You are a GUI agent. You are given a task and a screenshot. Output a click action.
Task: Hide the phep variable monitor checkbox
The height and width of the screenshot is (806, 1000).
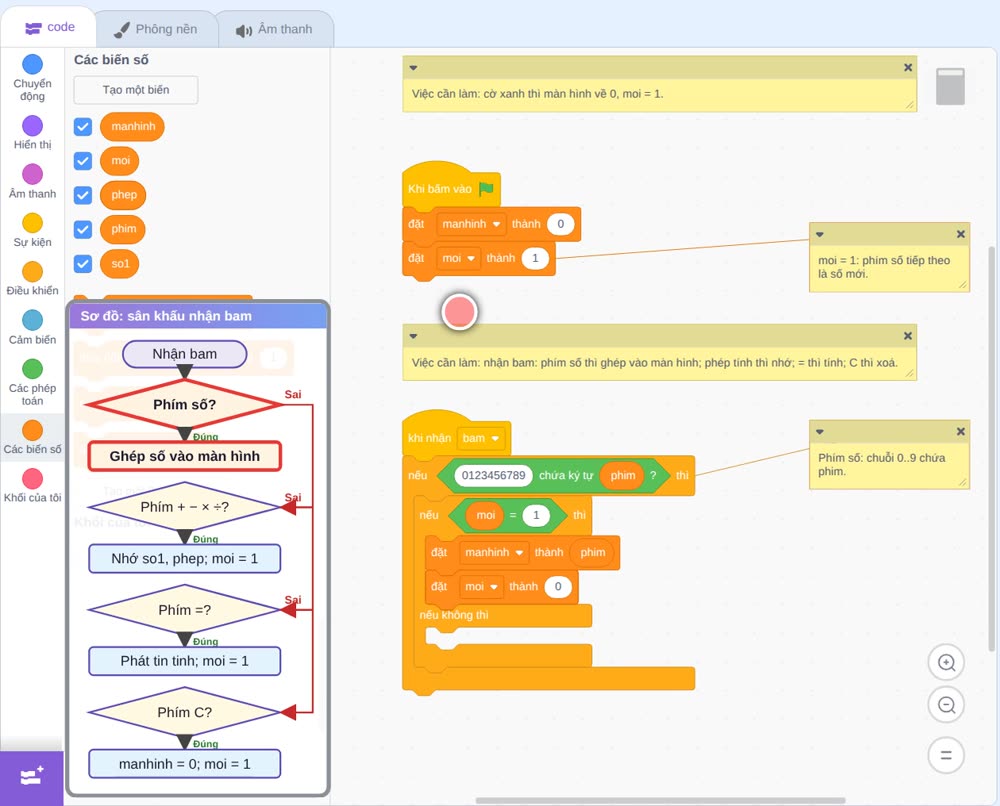[x=83, y=195]
